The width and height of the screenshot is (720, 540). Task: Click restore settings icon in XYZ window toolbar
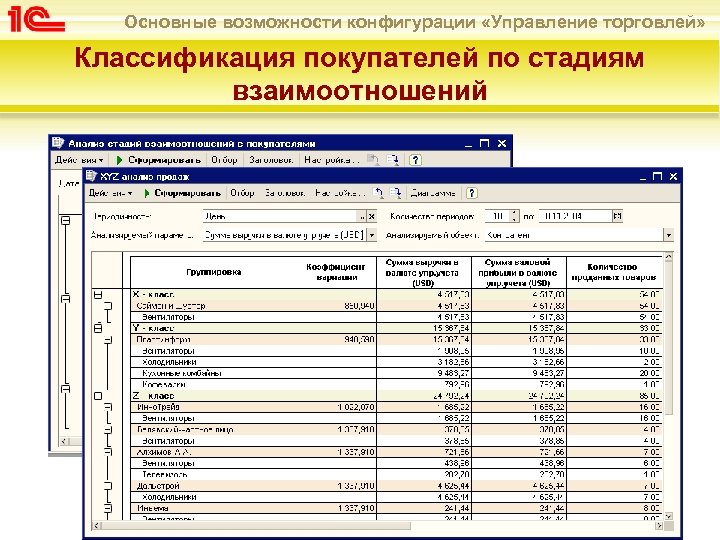click(x=378, y=193)
